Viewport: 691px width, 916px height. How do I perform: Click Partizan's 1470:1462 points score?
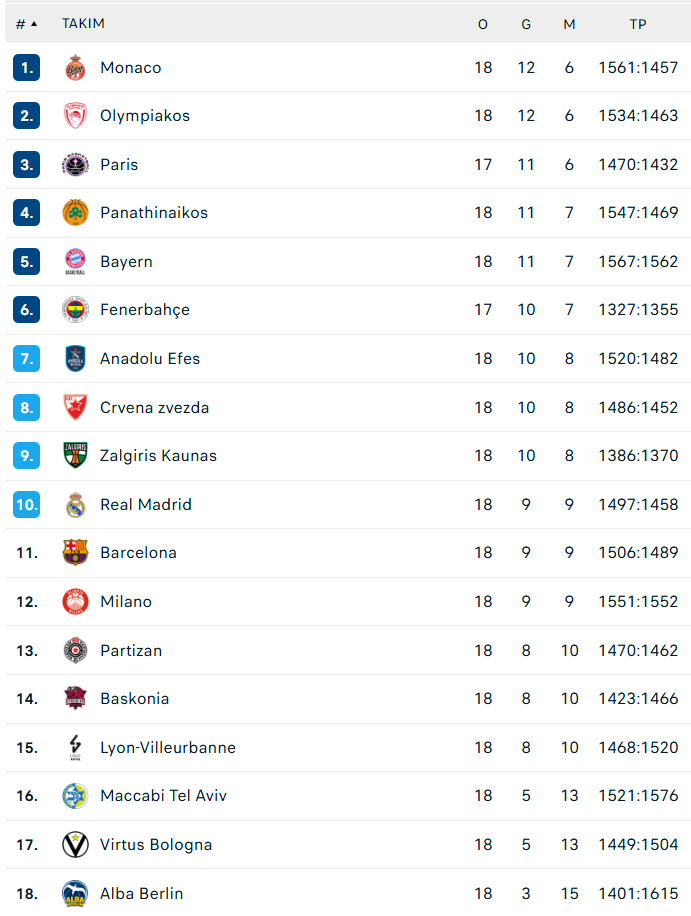point(638,651)
